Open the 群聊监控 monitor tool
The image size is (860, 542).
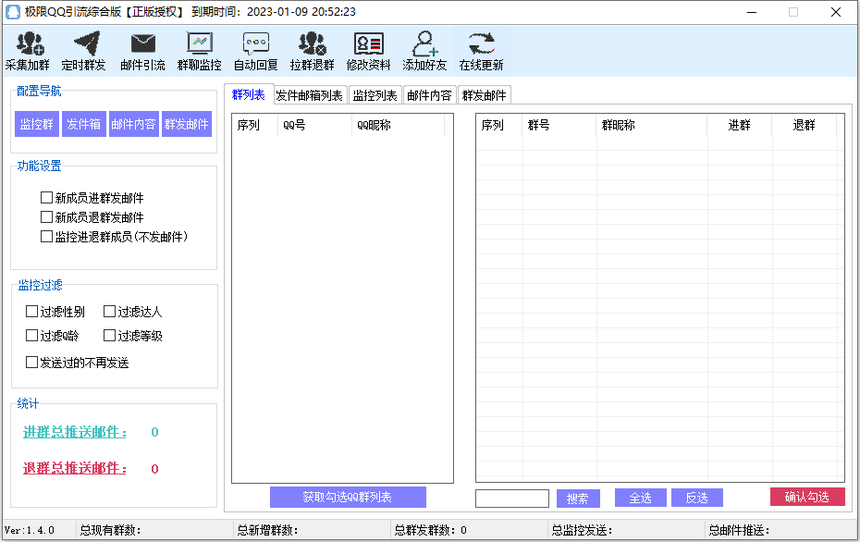coord(199,50)
